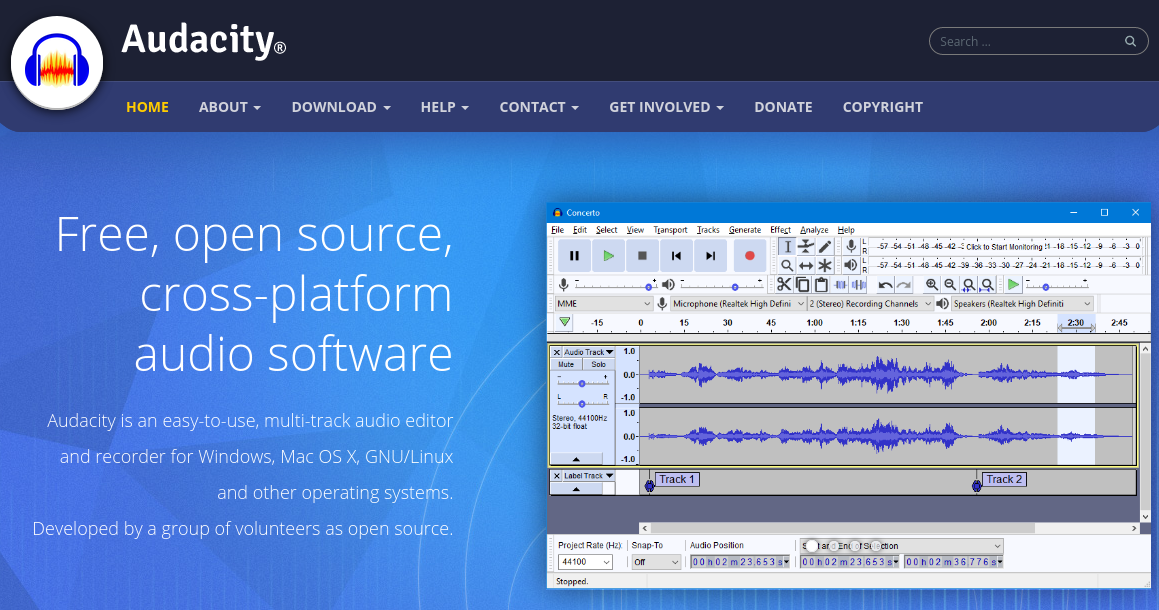Paste with the clipboard icon
The height and width of the screenshot is (610, 1159).
coord(821,285)
